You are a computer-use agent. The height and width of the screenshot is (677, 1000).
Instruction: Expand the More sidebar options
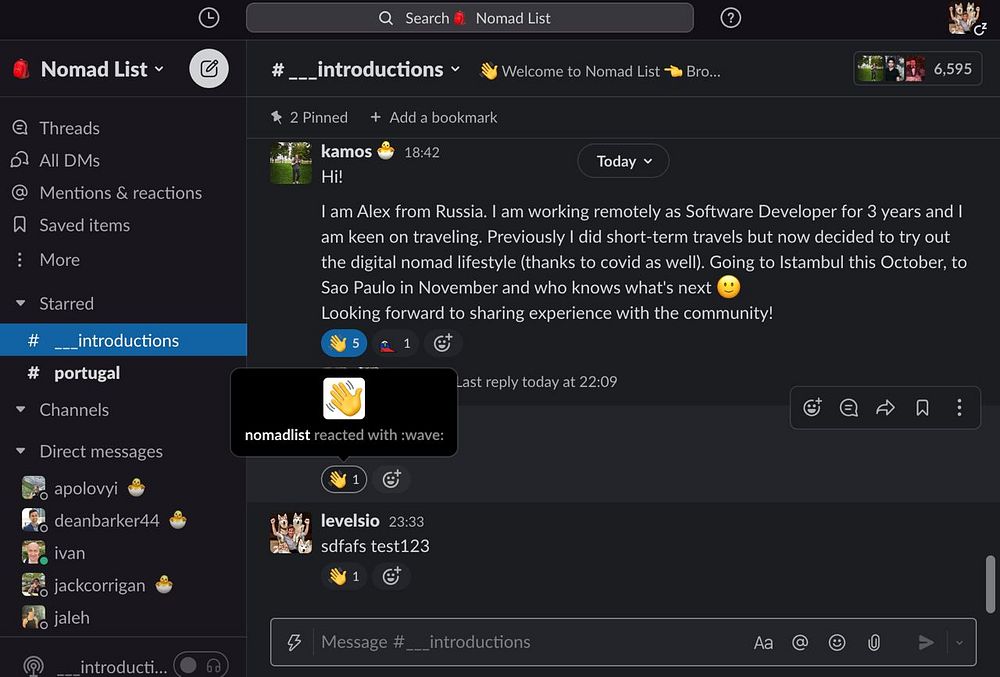point(123,259)
